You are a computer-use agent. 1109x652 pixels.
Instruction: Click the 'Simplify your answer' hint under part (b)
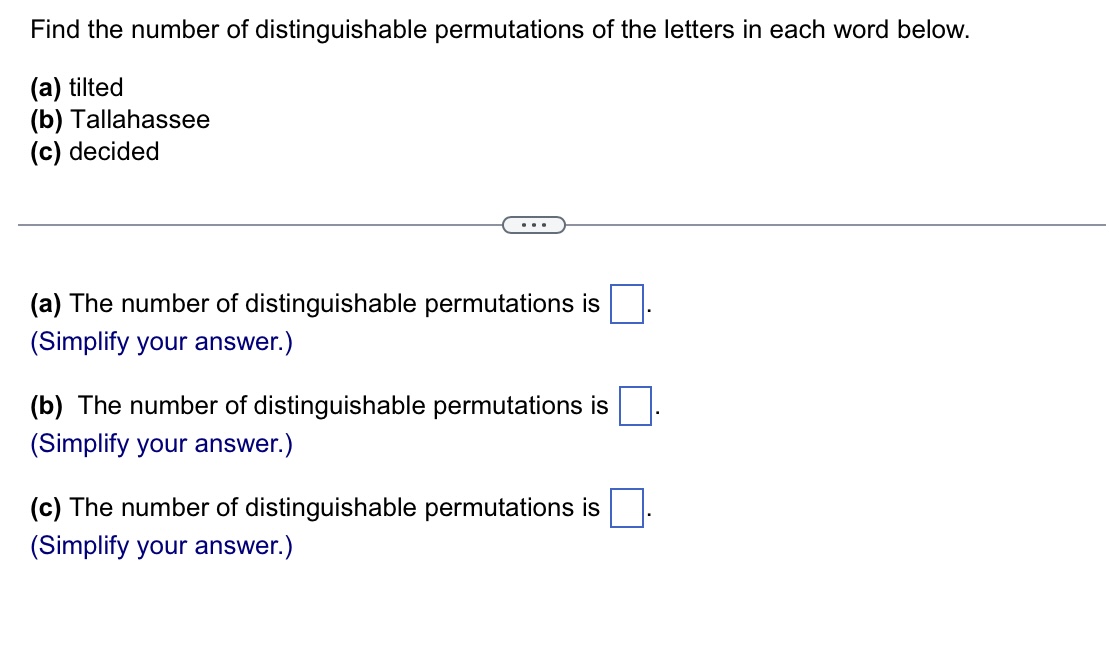pos(160,444)
